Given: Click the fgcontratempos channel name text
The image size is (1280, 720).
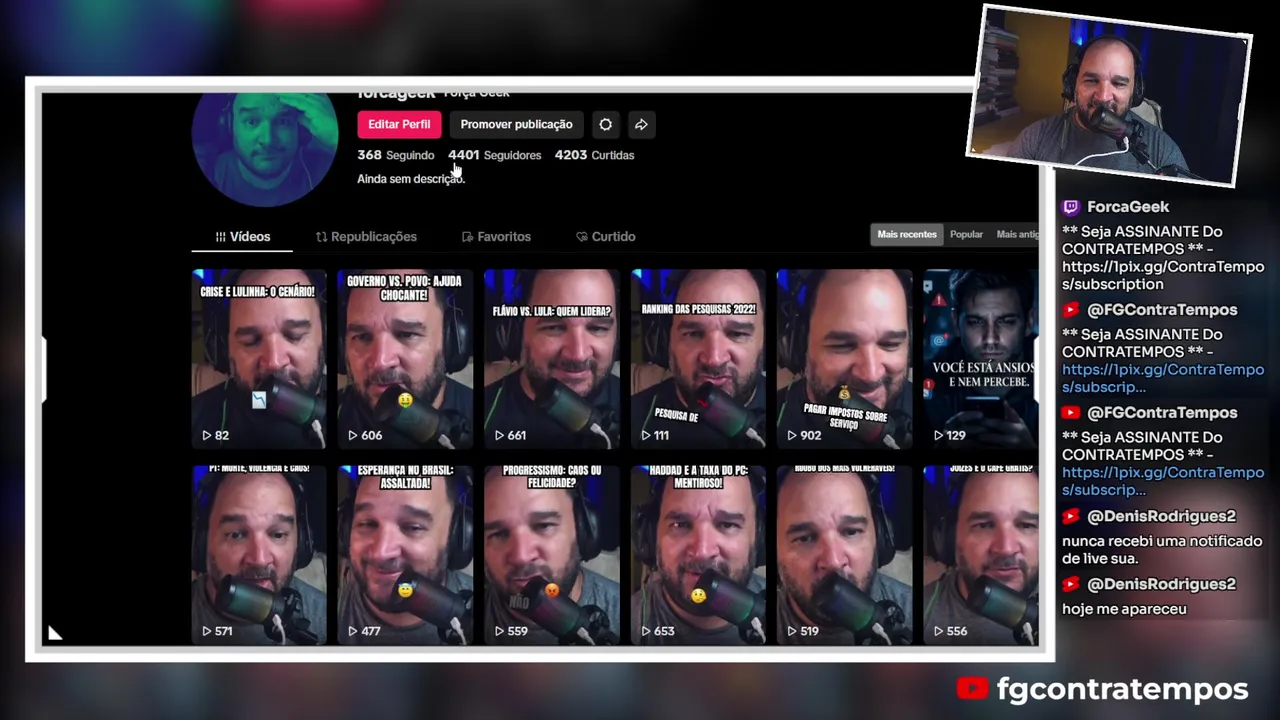Looking at the screenshot, I should tap(1122, 689).
